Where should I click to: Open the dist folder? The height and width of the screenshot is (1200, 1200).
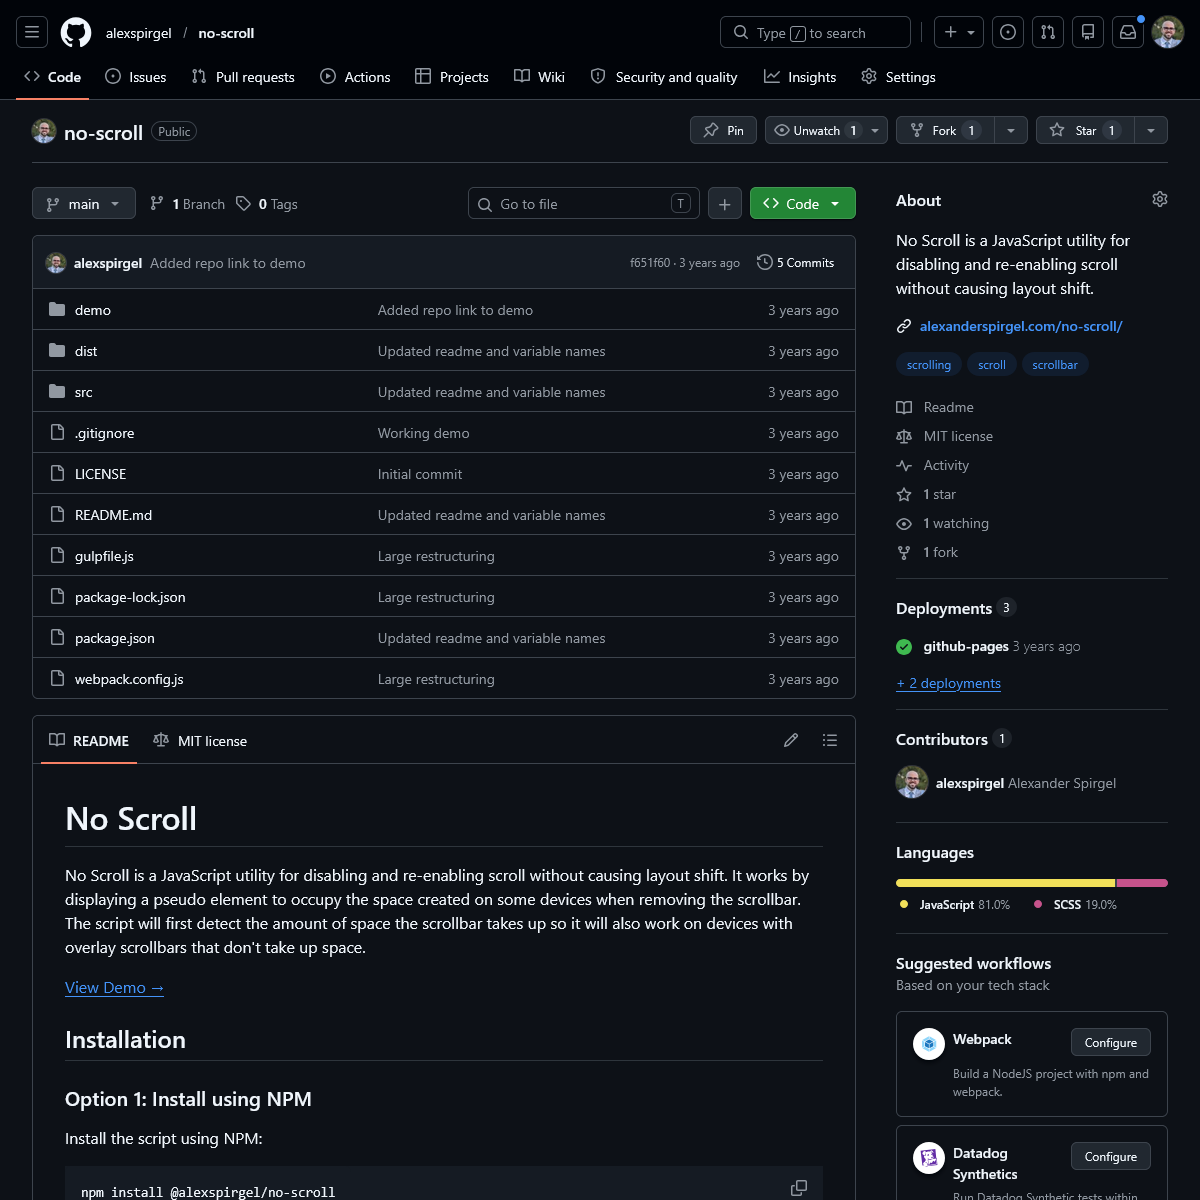pyautogui.click(x=86, y=351)
